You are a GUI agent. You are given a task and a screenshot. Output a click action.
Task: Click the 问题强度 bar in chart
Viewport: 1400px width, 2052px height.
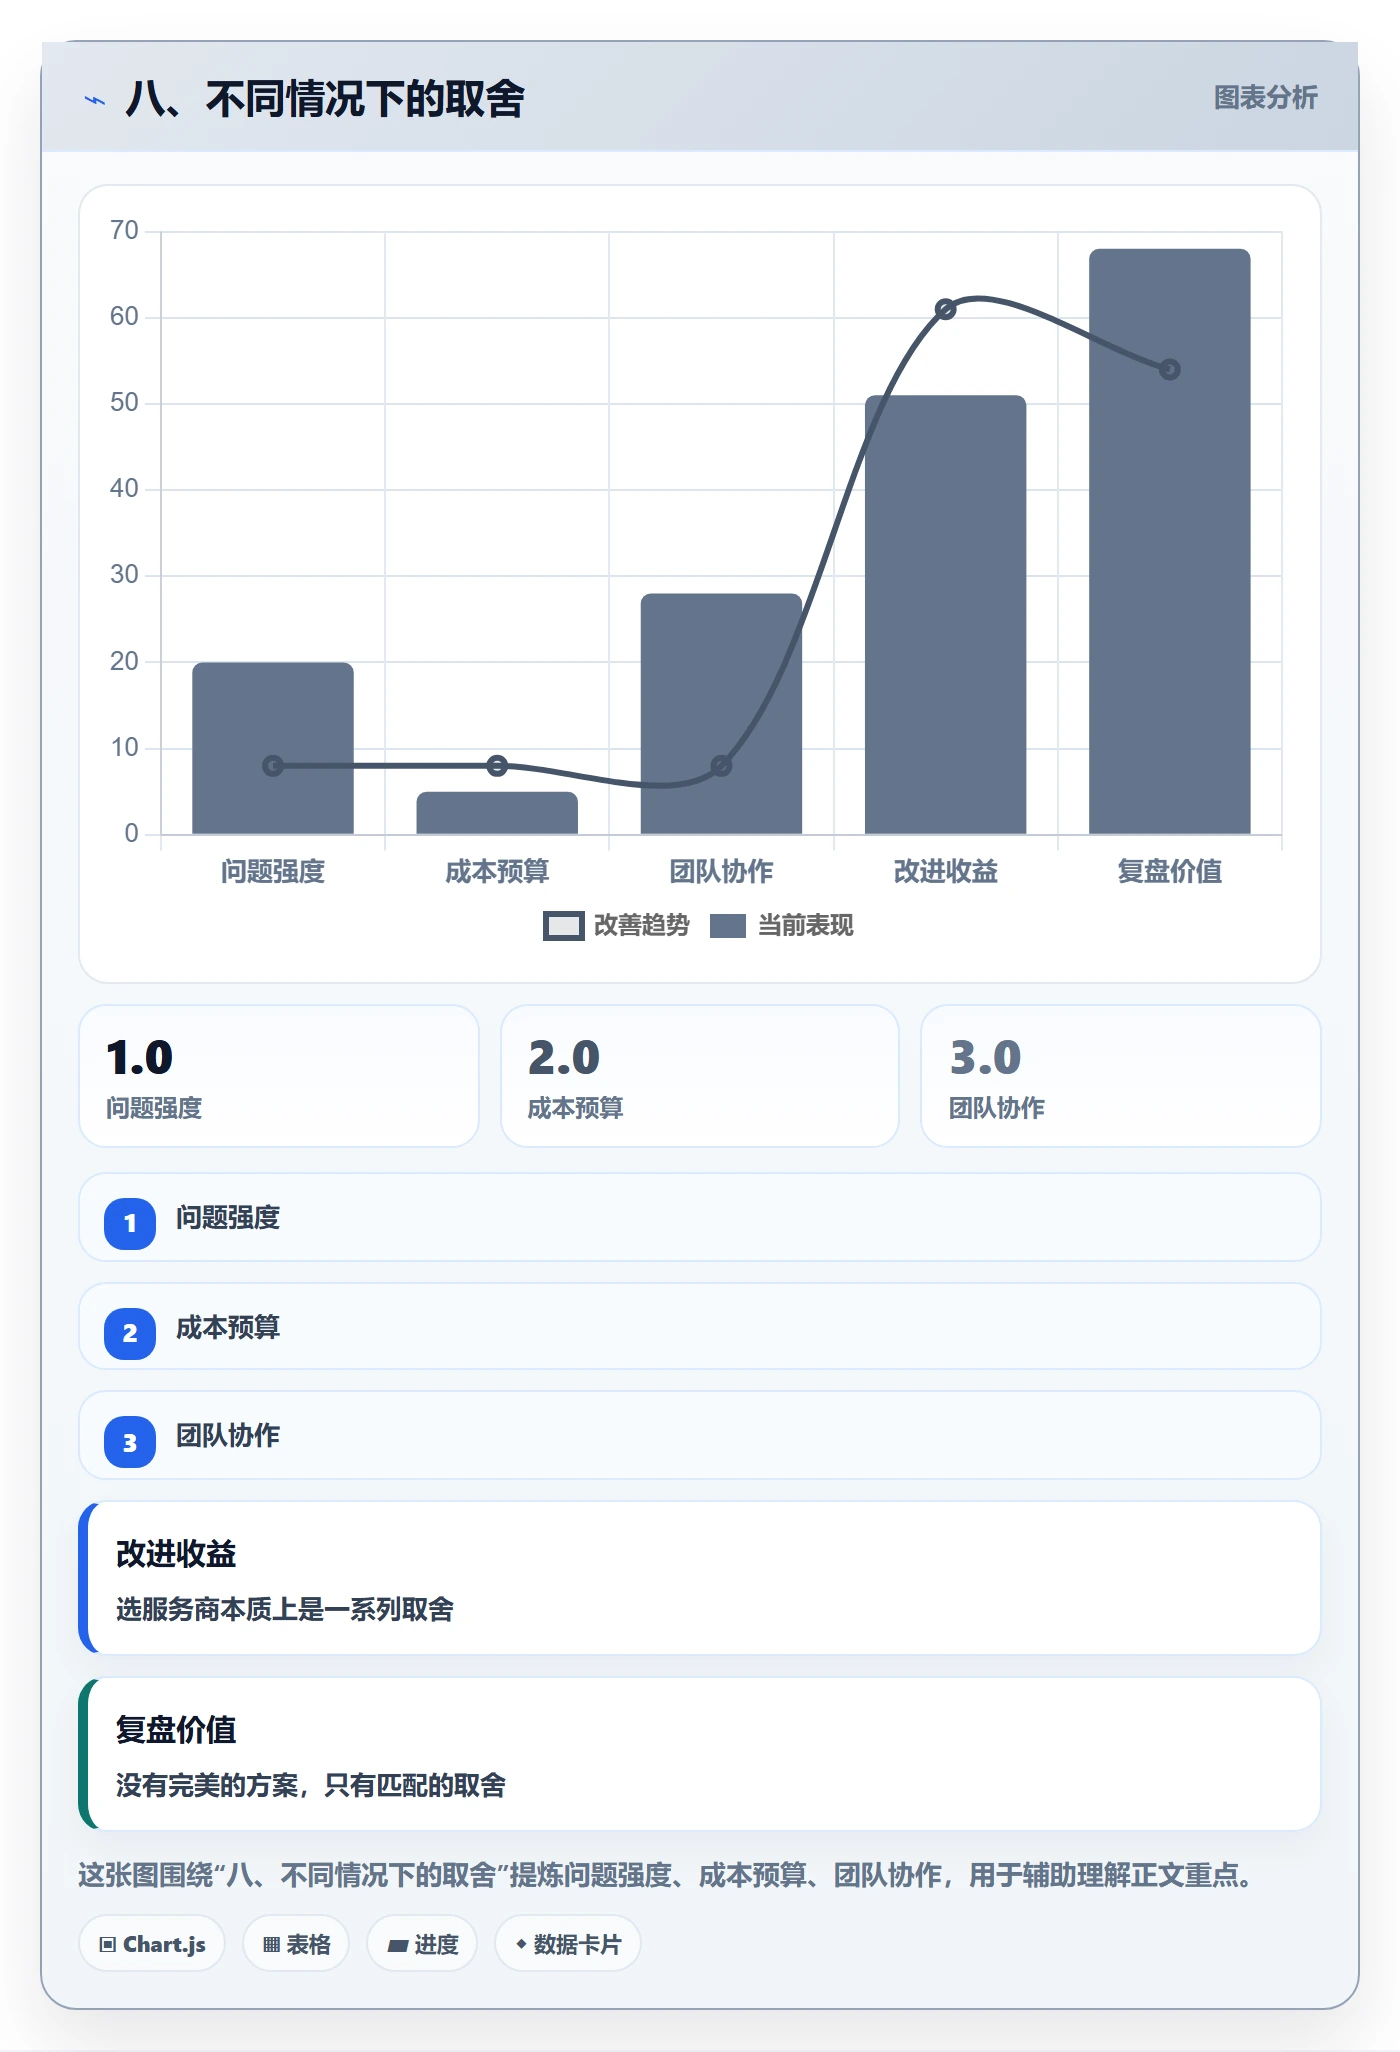click(x=273, y=748)
